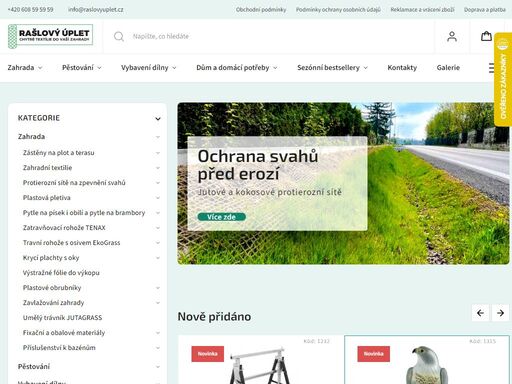Open Plastová pletiva category
512x384 pixels.
(47, 198)
